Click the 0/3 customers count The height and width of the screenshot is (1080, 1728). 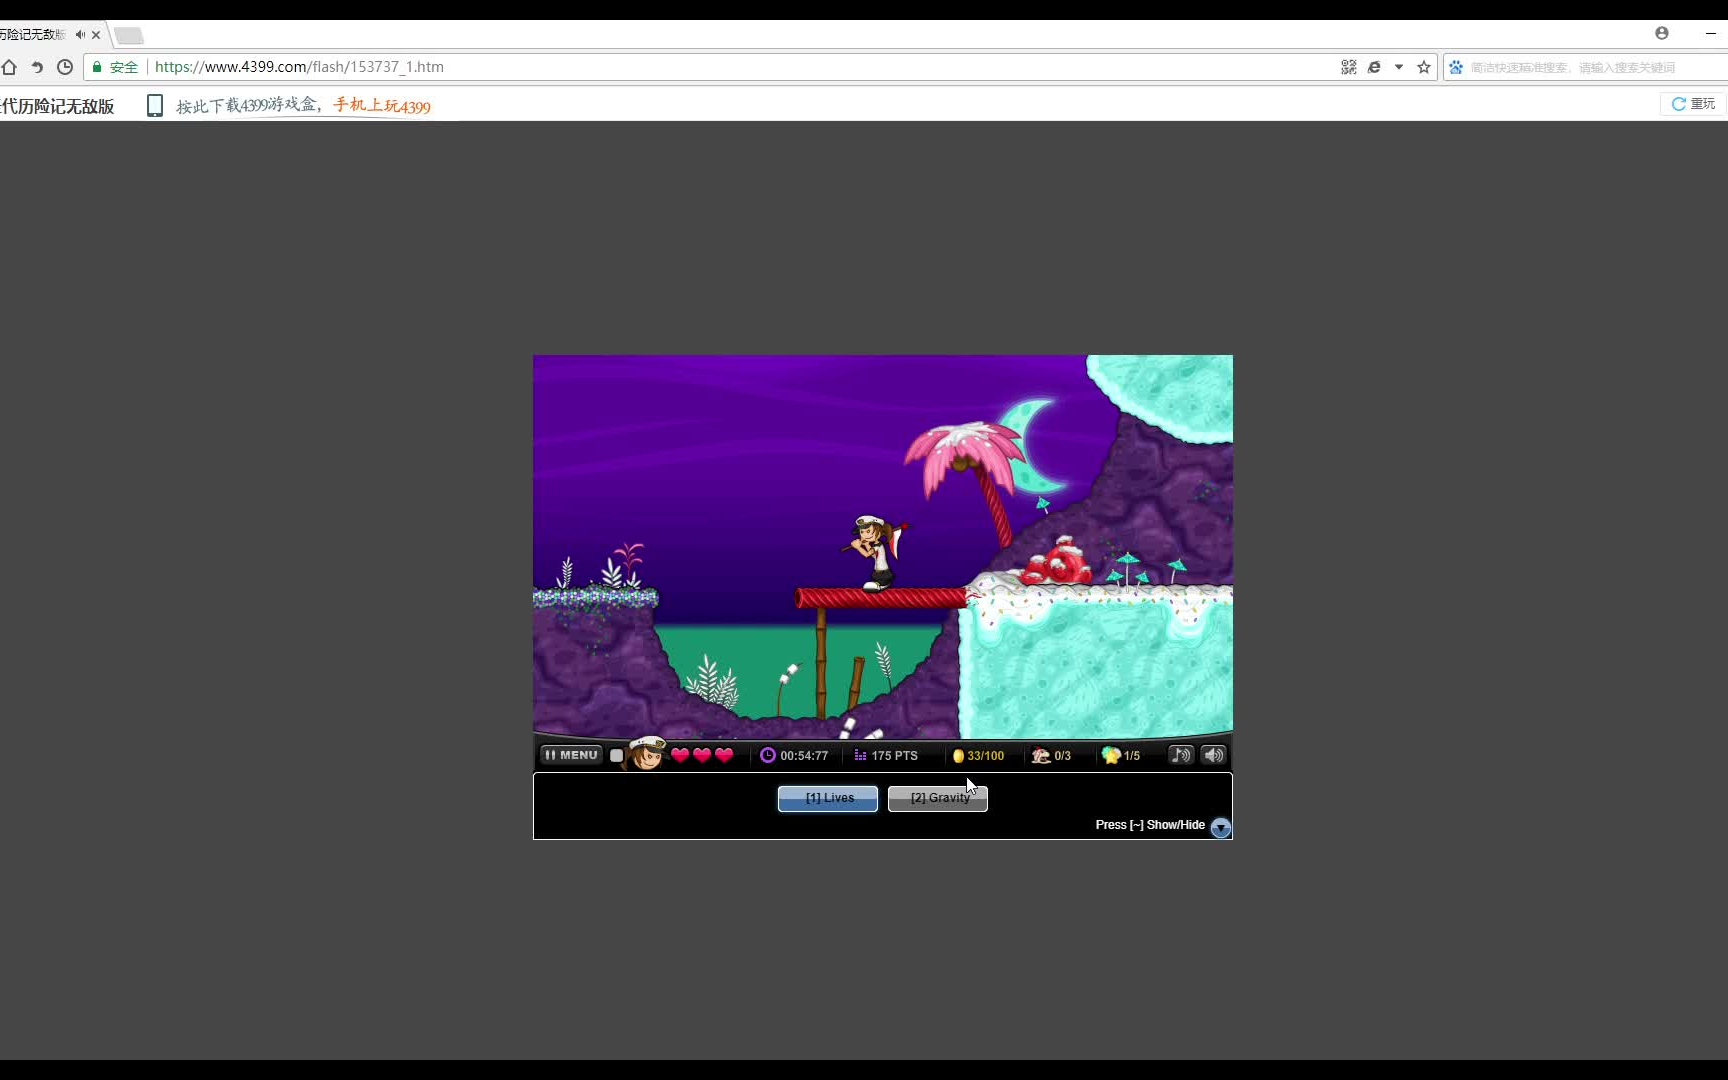pyautogui.click(x=1062, y=756)
